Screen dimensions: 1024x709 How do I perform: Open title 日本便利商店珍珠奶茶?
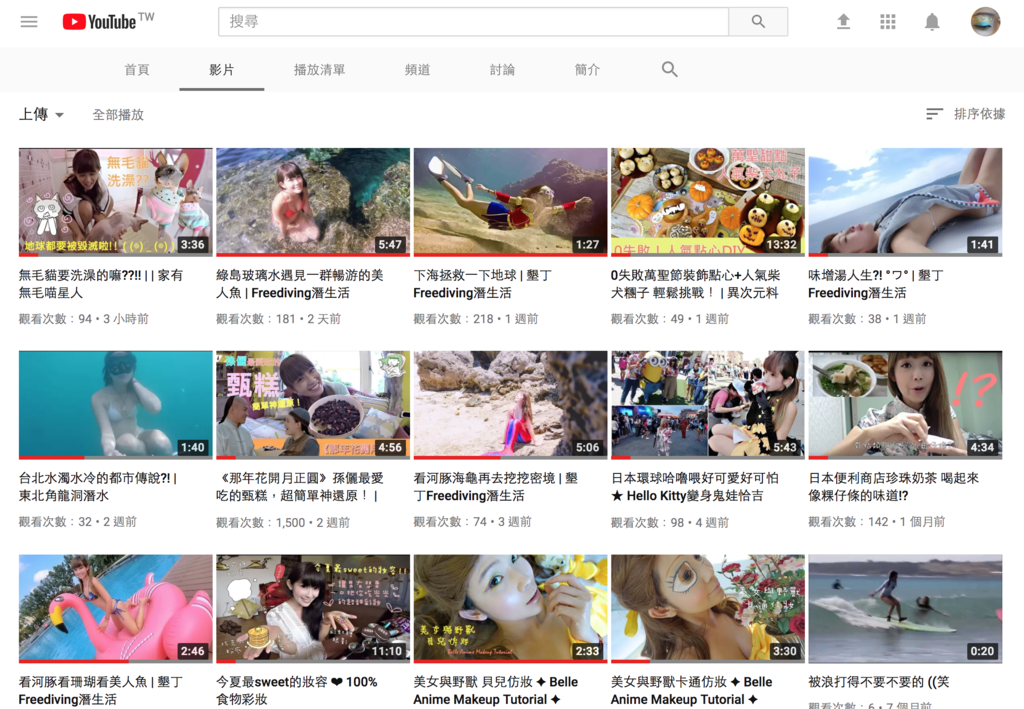pos(893,487)
